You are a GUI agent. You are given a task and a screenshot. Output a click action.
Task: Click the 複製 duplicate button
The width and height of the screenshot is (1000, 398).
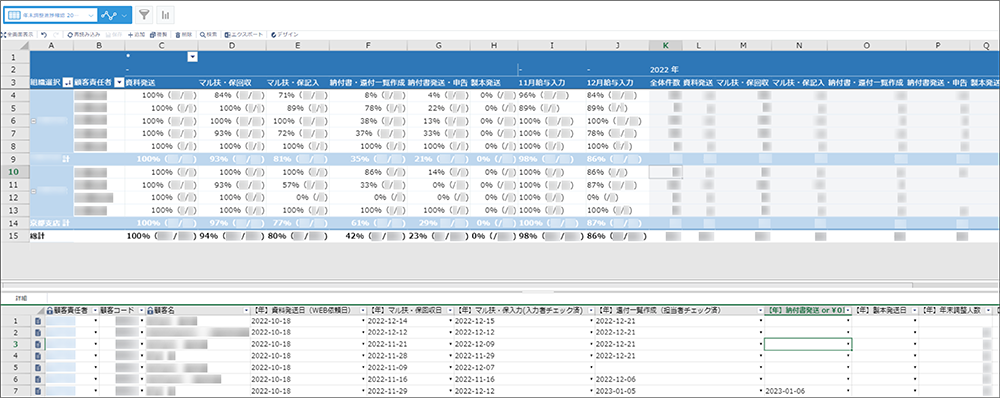(x=159, y=34)
